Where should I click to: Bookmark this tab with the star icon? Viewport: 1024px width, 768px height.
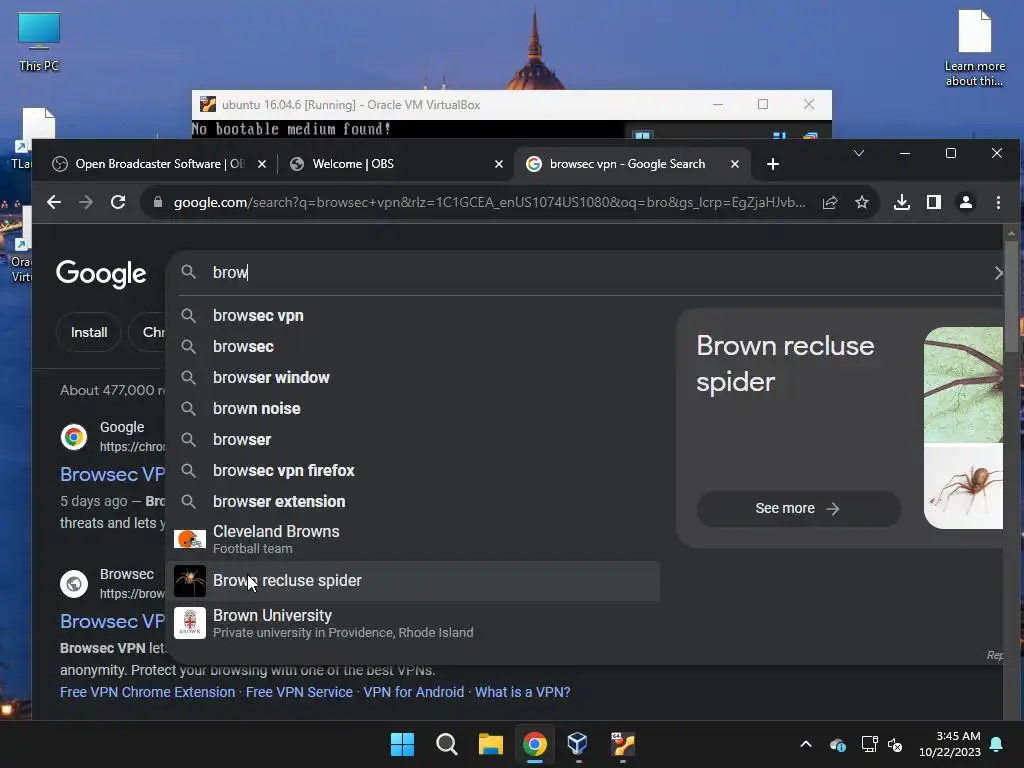coord(862,202)
